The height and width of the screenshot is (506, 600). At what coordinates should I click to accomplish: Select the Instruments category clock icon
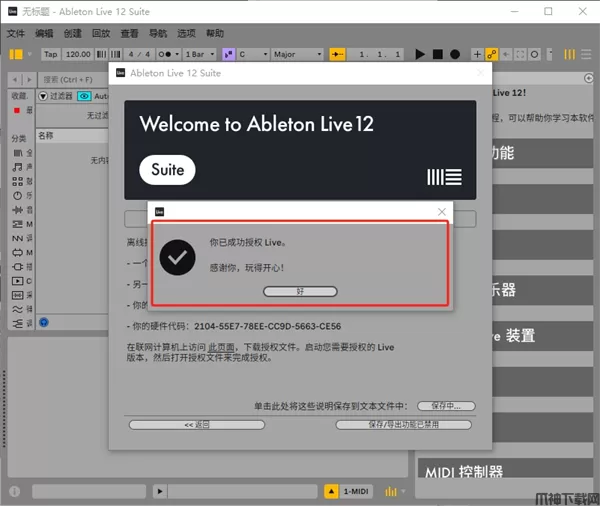tap(17, 196)
